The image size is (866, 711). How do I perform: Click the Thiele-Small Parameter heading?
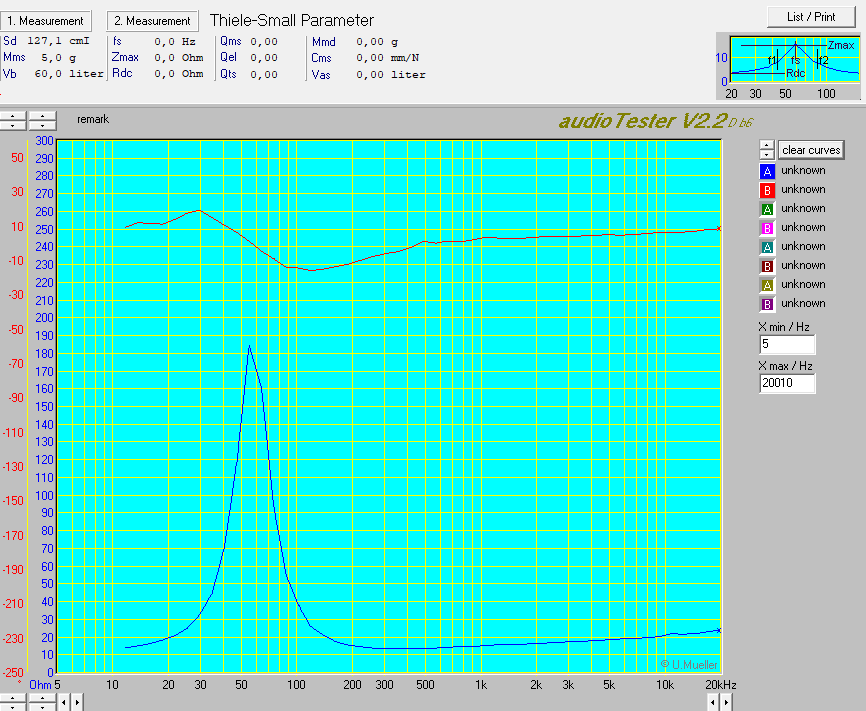coord(292,20)
